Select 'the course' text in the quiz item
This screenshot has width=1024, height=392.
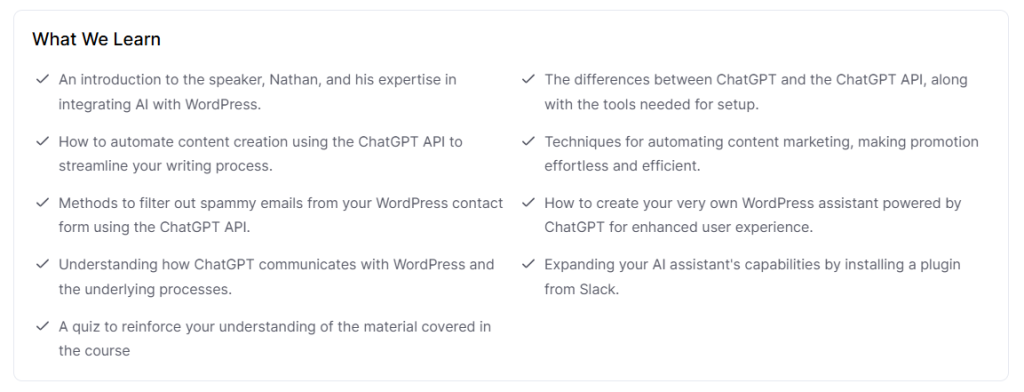click(x=94, y=351)
